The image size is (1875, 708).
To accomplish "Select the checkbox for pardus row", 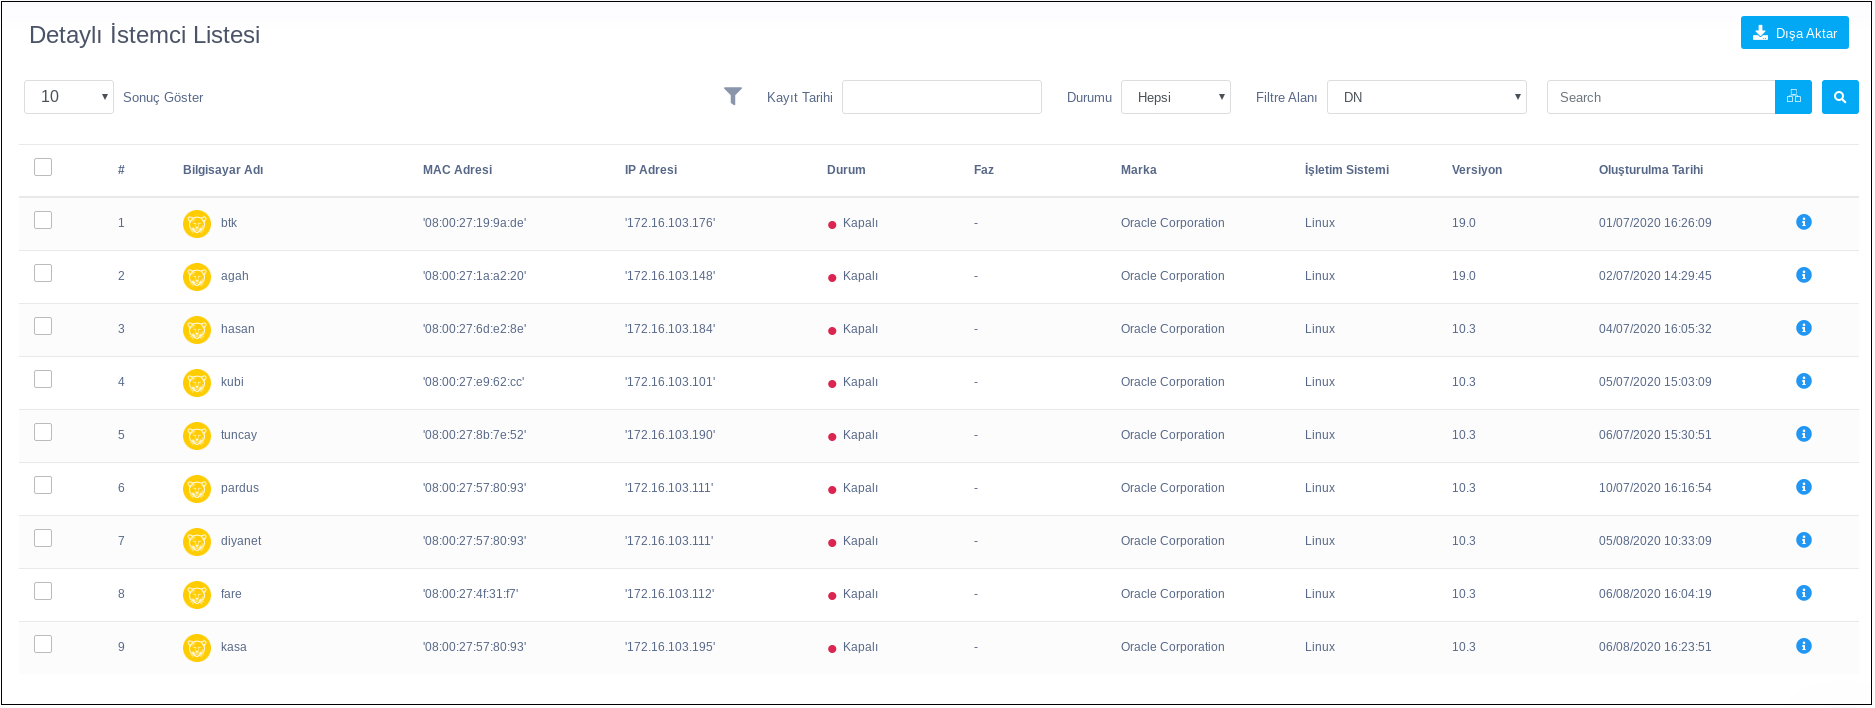I will [43, 485].
